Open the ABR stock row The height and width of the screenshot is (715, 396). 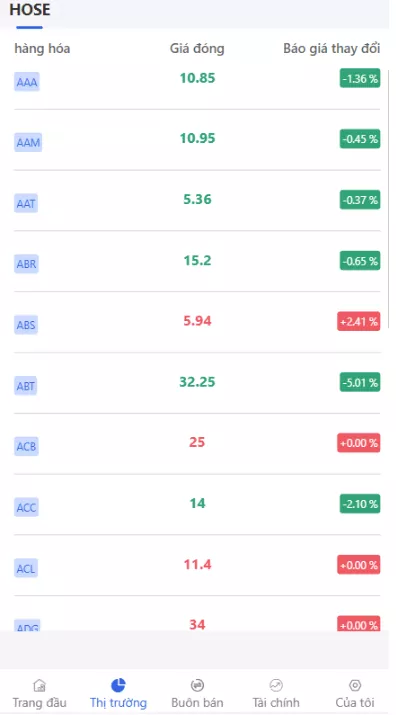(197, 261)
